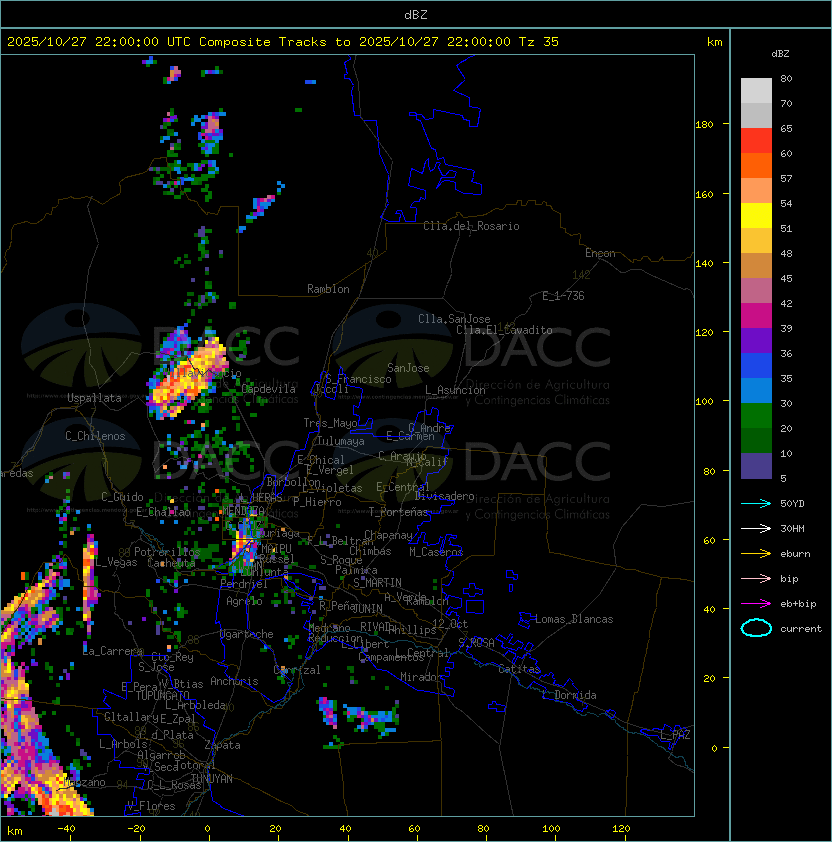Viewport: 832px width, 842px height.
Task: Pick the magenta 39 dBZ color swatch
Action: tap(756, 316)
